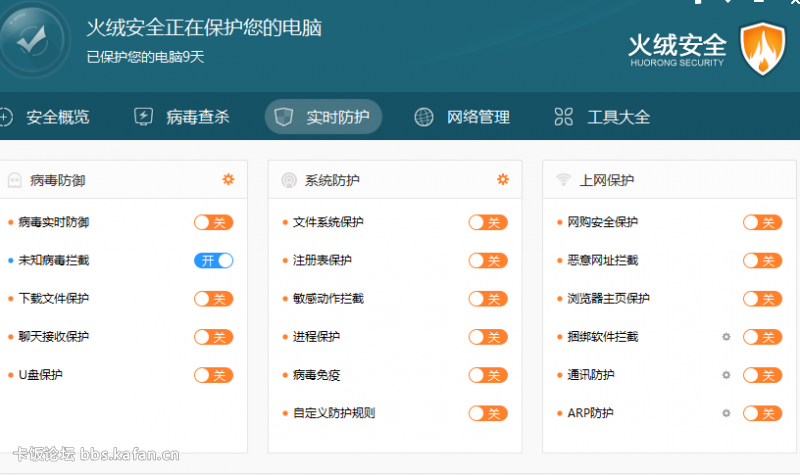The height and width of the screenshot is (475, 800).
Task: Enable 自定义防护规则 toggle
Action: tap(488, 413)
